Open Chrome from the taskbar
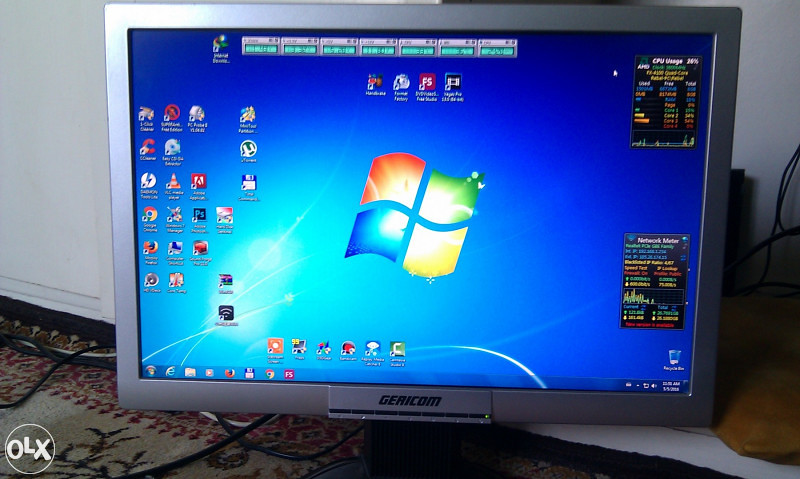 pyautogui.click(x=269, y=374)
